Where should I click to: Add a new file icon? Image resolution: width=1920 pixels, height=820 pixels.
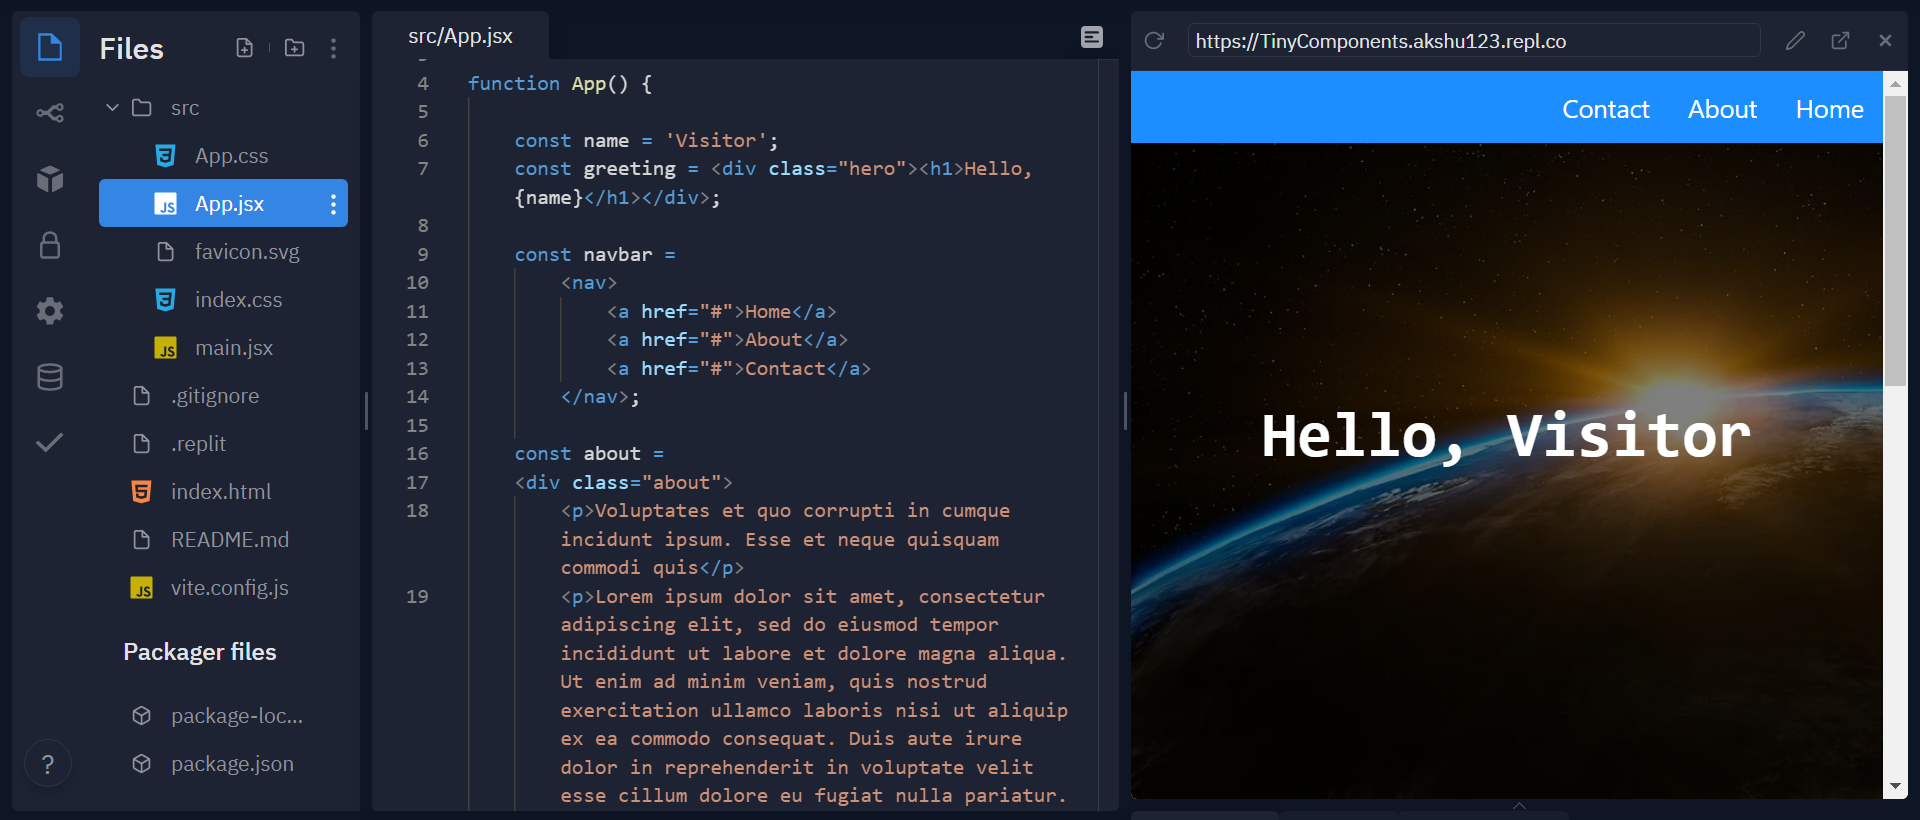pyautogui.click(x=245, y=48)
